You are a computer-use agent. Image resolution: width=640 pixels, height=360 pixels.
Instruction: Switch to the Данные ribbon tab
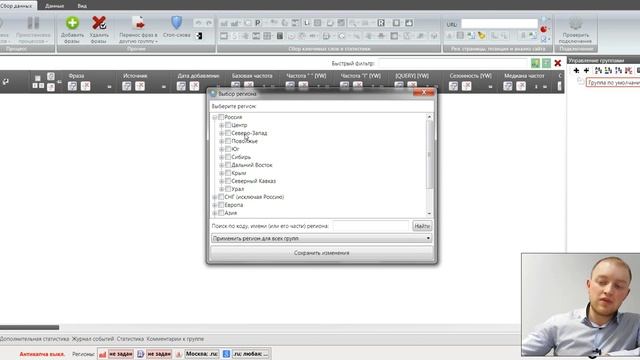pyautogui.click(x=54, y=6)
